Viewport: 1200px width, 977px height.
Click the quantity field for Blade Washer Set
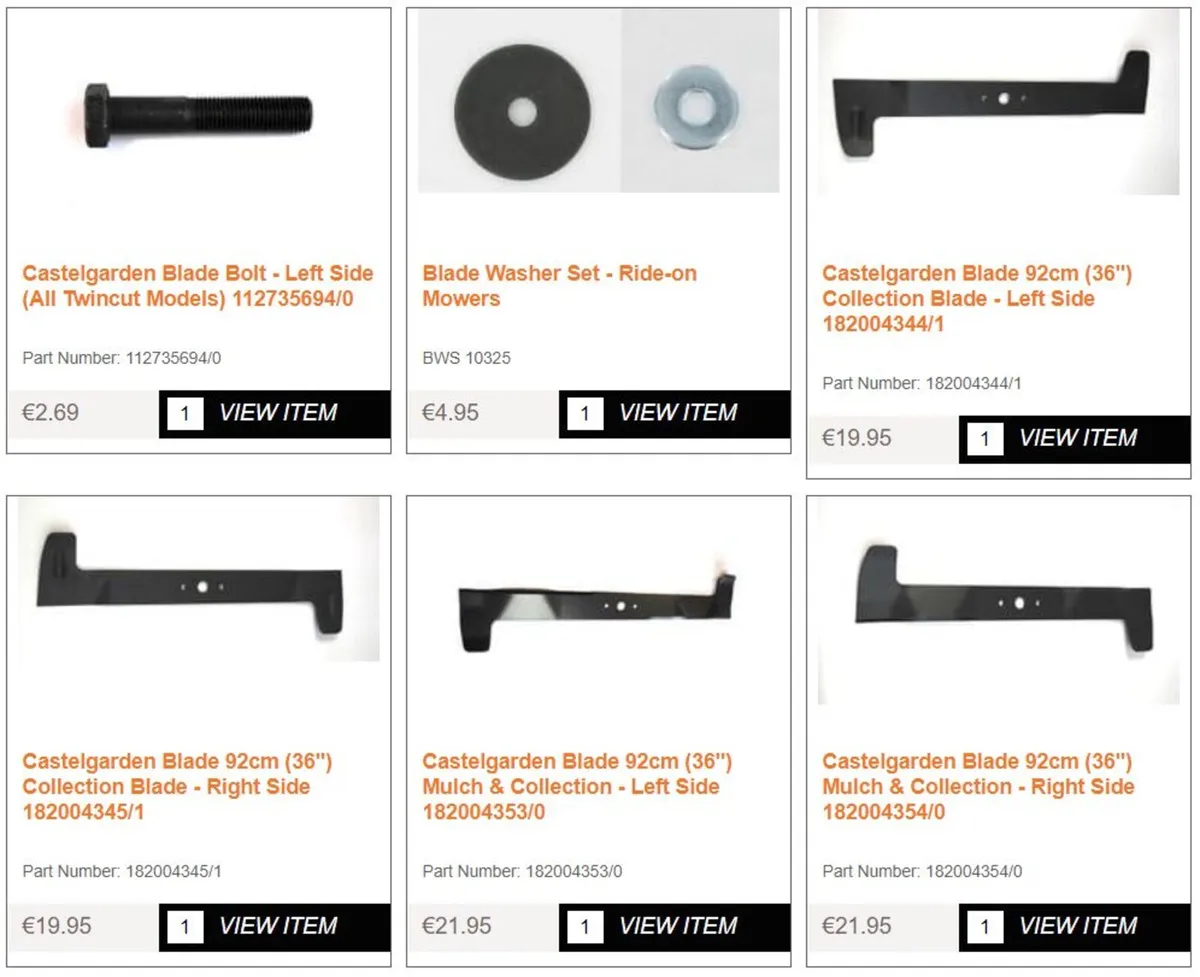[x=585, y=413]
